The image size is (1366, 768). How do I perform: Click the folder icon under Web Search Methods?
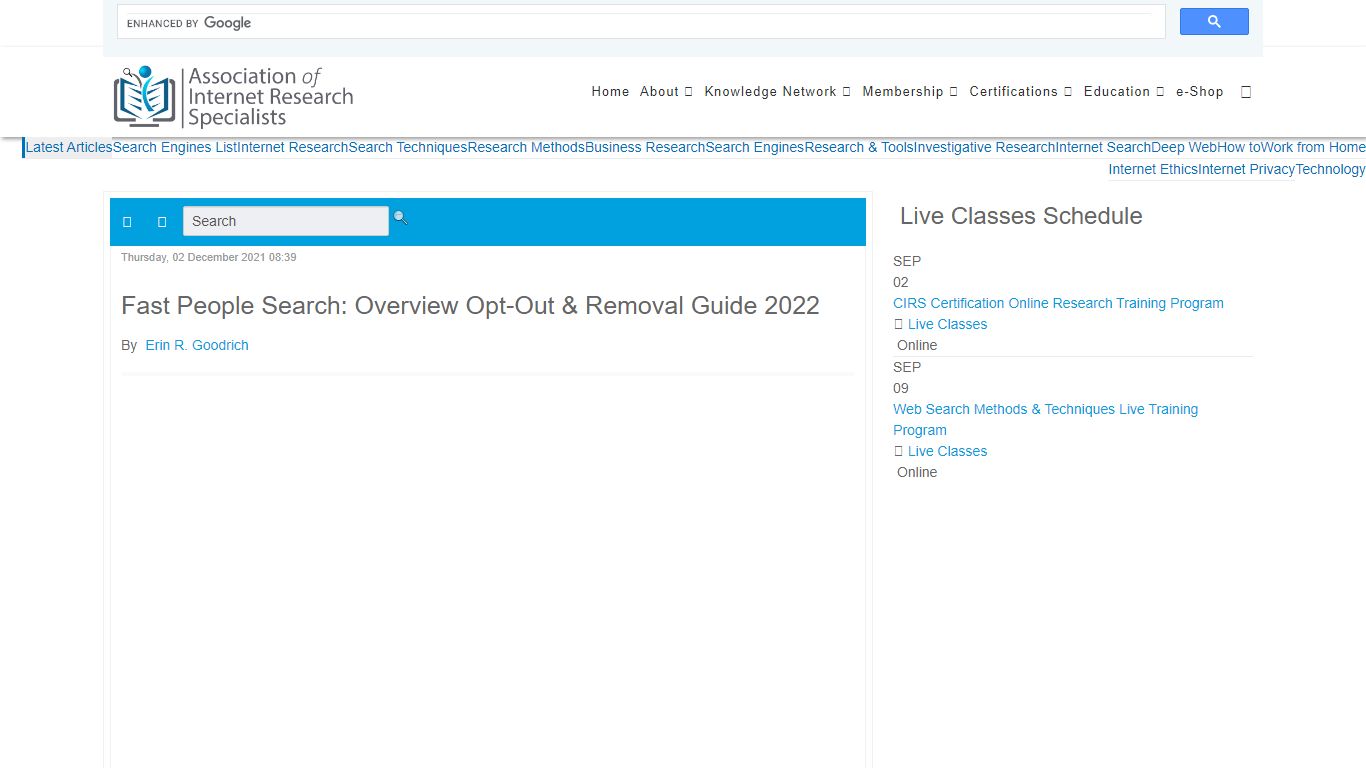coord(898,451)
